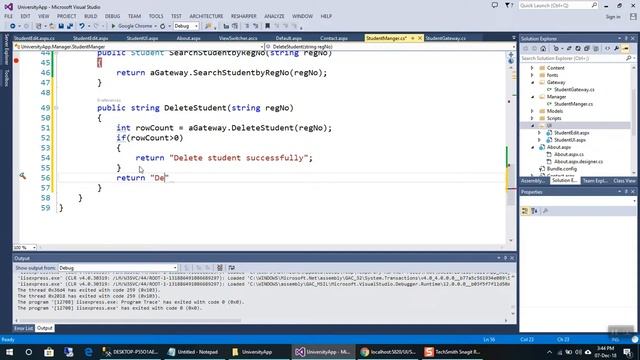Screen dimensions: 640x360
Task: Click the Undo arrow in the toolbar
Action: [82, 26]
